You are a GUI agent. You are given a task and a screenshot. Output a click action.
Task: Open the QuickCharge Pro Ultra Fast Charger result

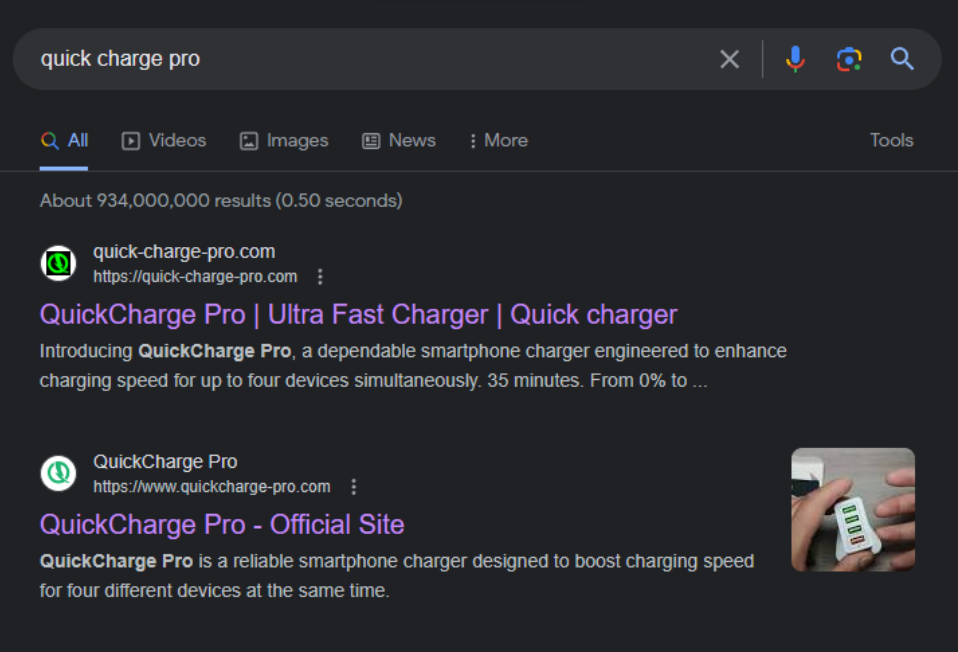pos(356,314)
